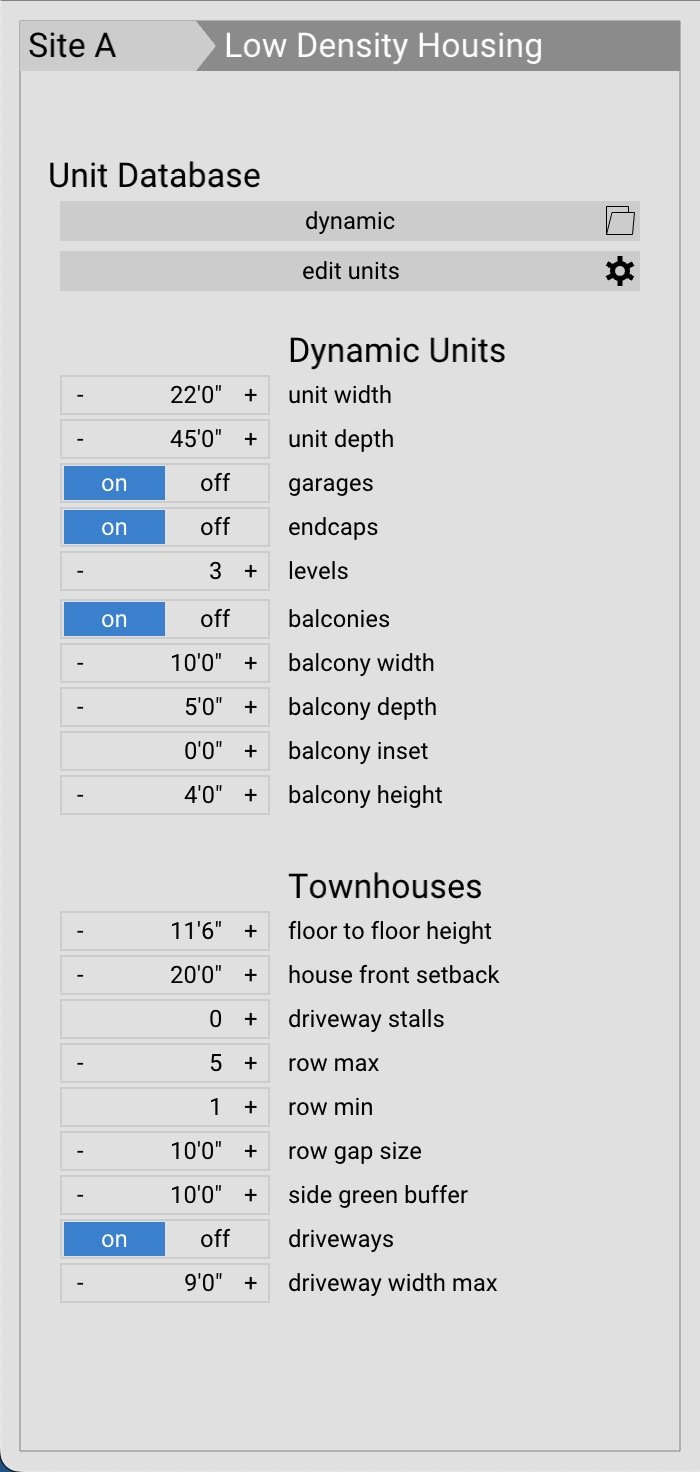Turn off garages
The width and height of the screenshot is (700, 1472).
click(x=215, y=482)
